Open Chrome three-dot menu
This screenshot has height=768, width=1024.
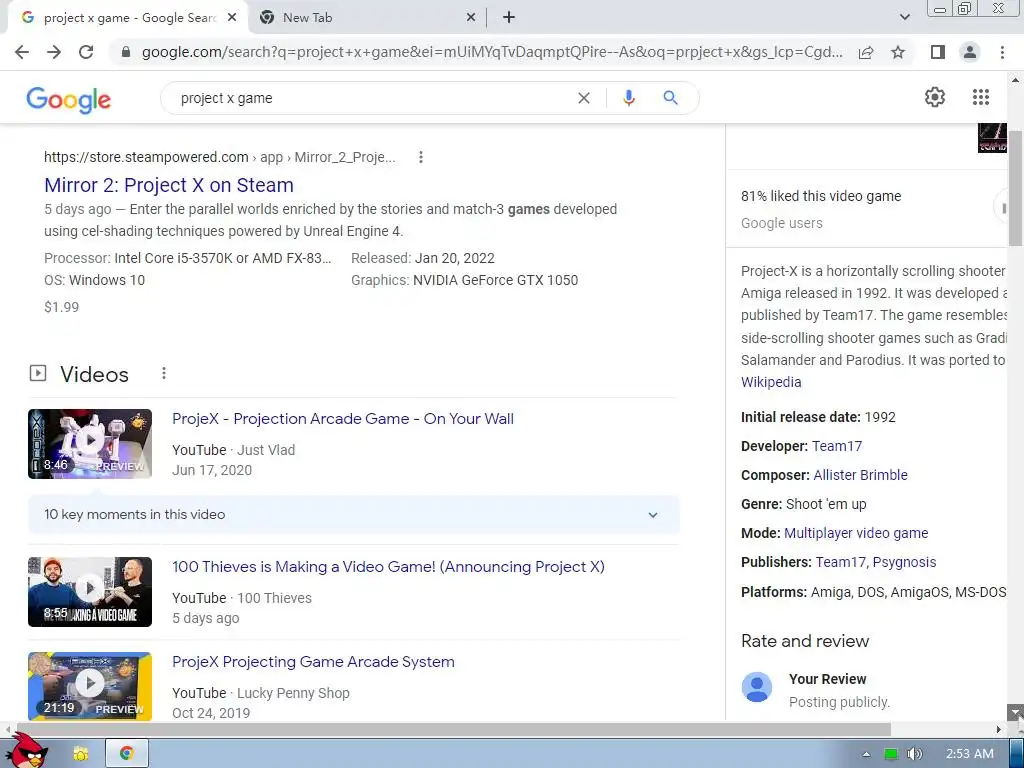pyautogui.click(x=1002, y=52)
